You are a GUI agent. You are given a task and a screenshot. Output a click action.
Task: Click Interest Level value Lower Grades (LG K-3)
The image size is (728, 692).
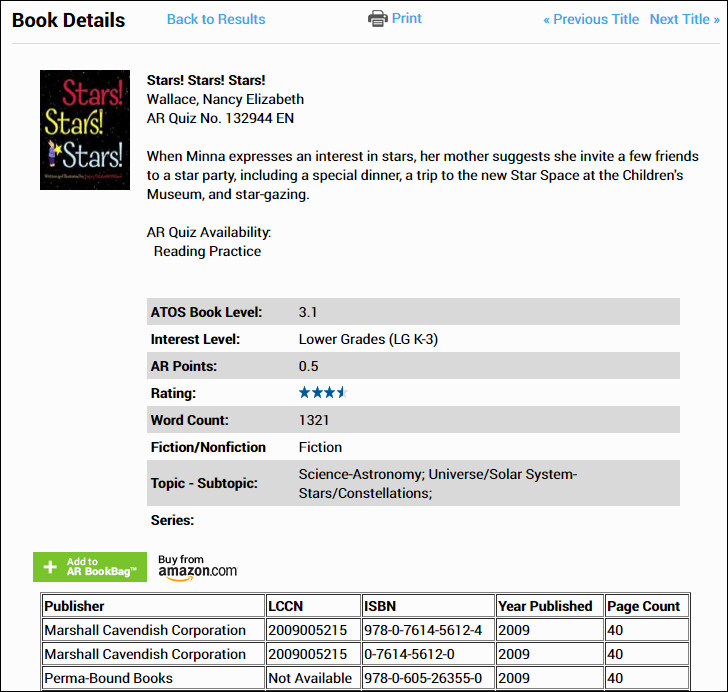tap(368, 339)
